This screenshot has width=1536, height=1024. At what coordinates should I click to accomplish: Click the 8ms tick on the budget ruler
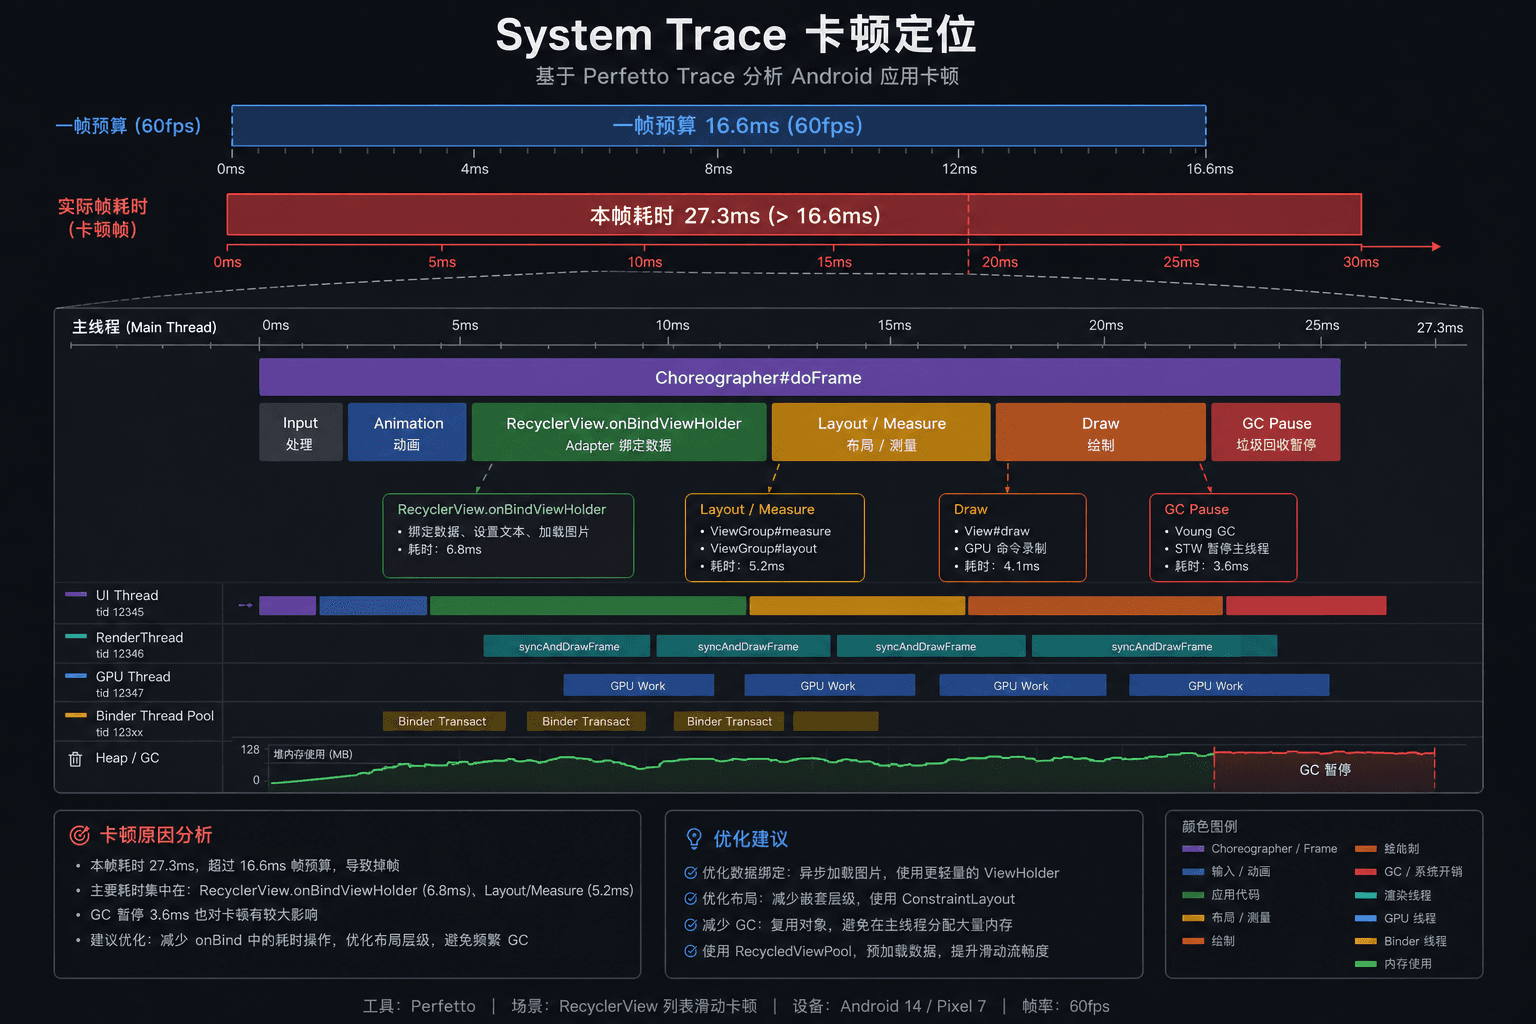[x=718, y=168]
